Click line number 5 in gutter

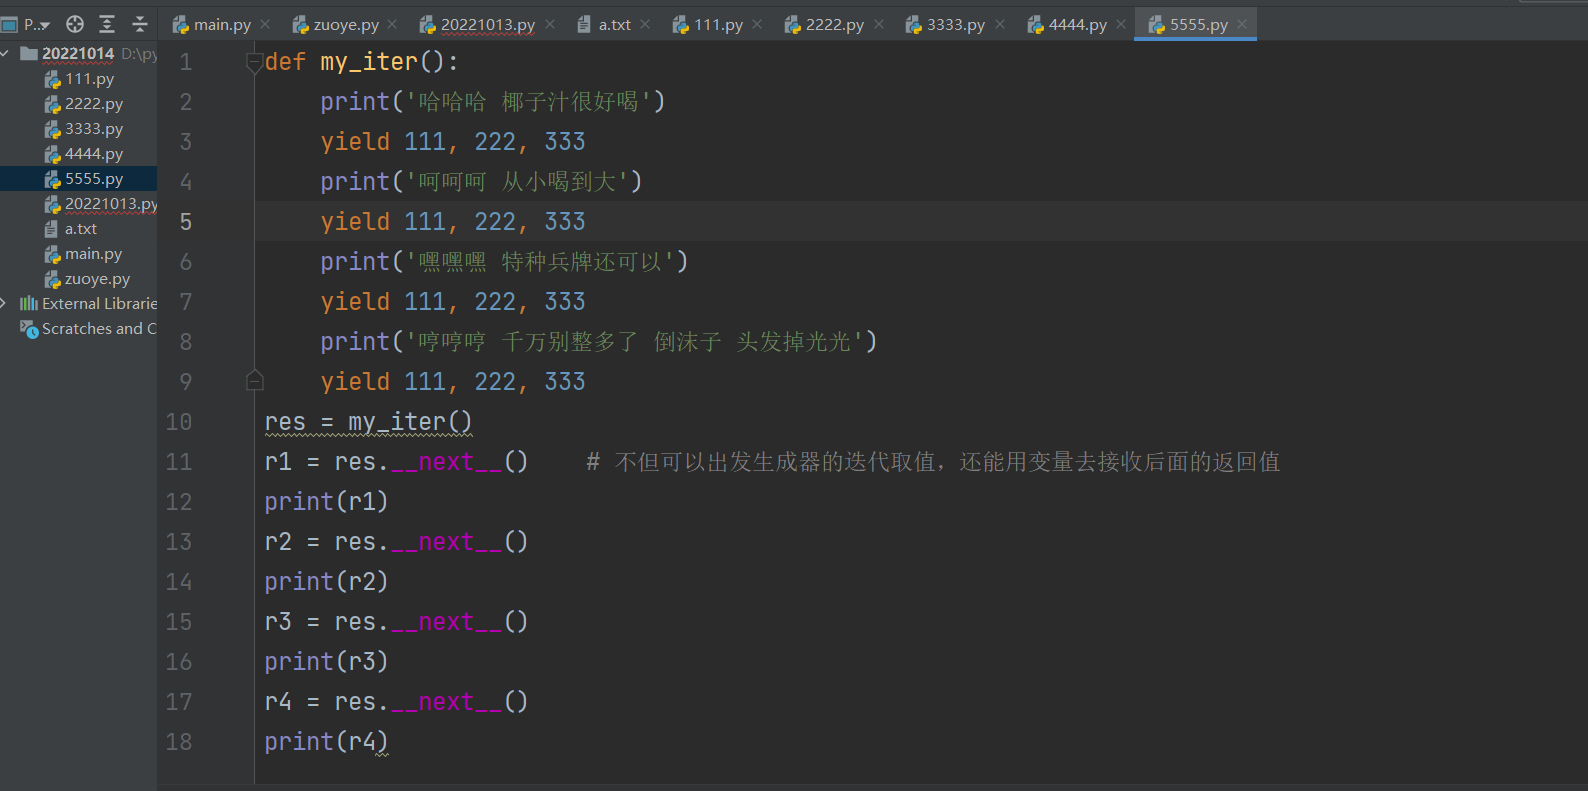click(186, 222)
